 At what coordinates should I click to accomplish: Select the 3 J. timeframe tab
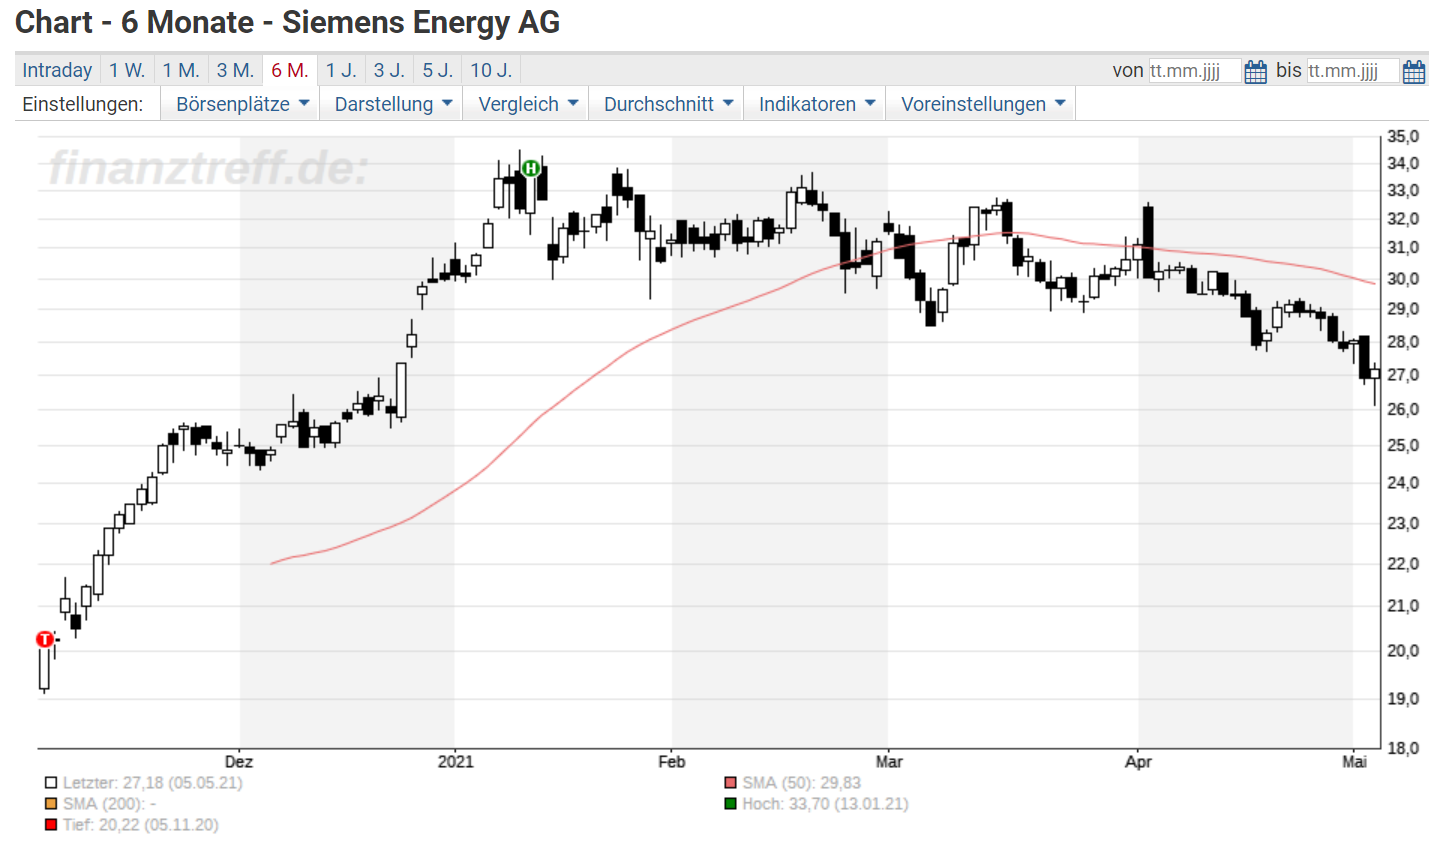(x=389, y=70)
